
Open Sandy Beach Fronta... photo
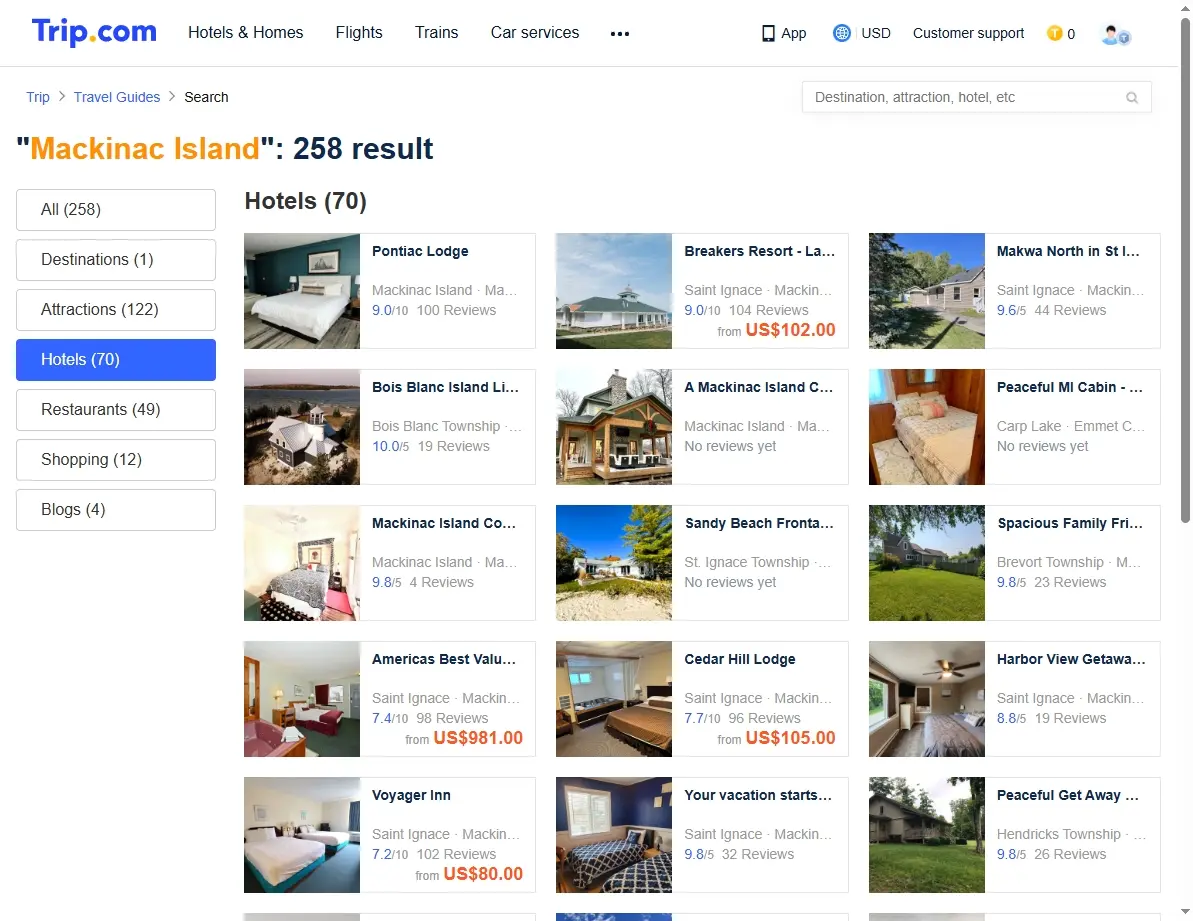tap(614, 564)
